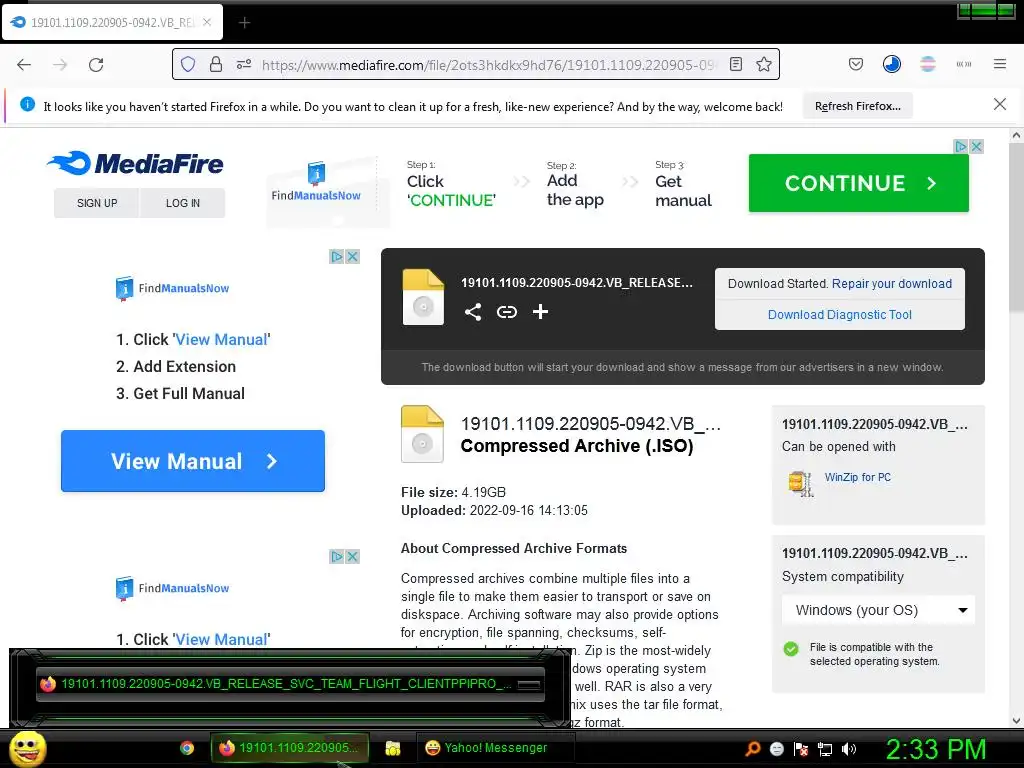Screen dimensions: 1024x768
Task: Click the green compatibility checkmark icon
Action: point(791,648)
